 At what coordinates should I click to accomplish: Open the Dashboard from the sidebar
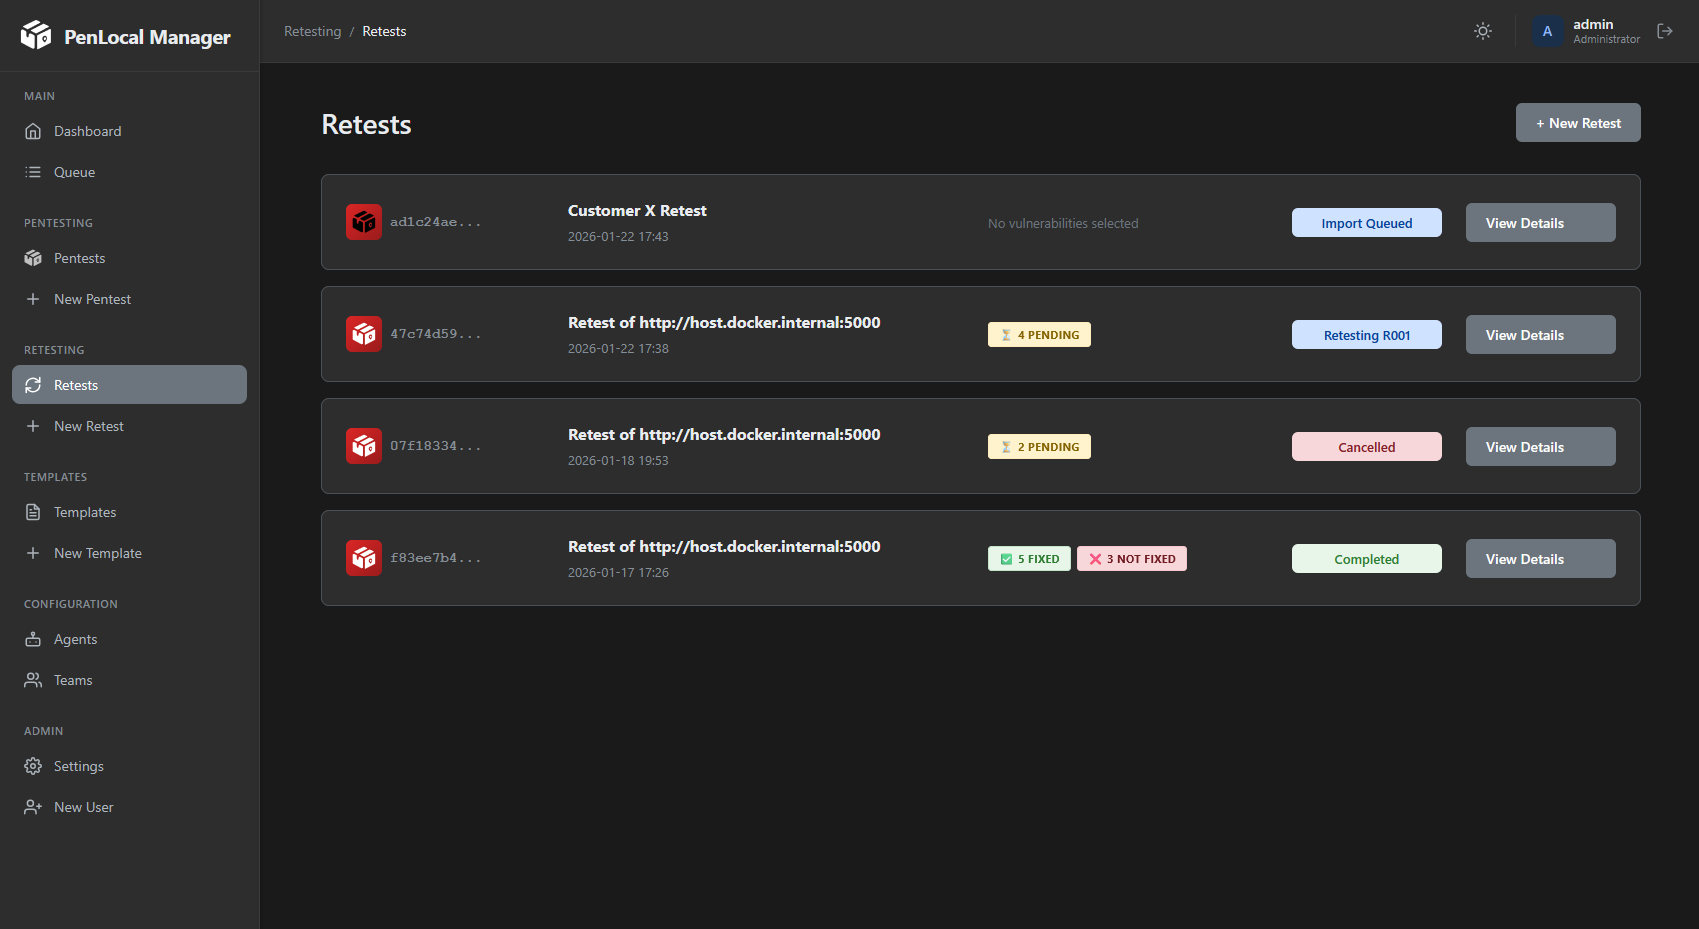click(87, 130)
